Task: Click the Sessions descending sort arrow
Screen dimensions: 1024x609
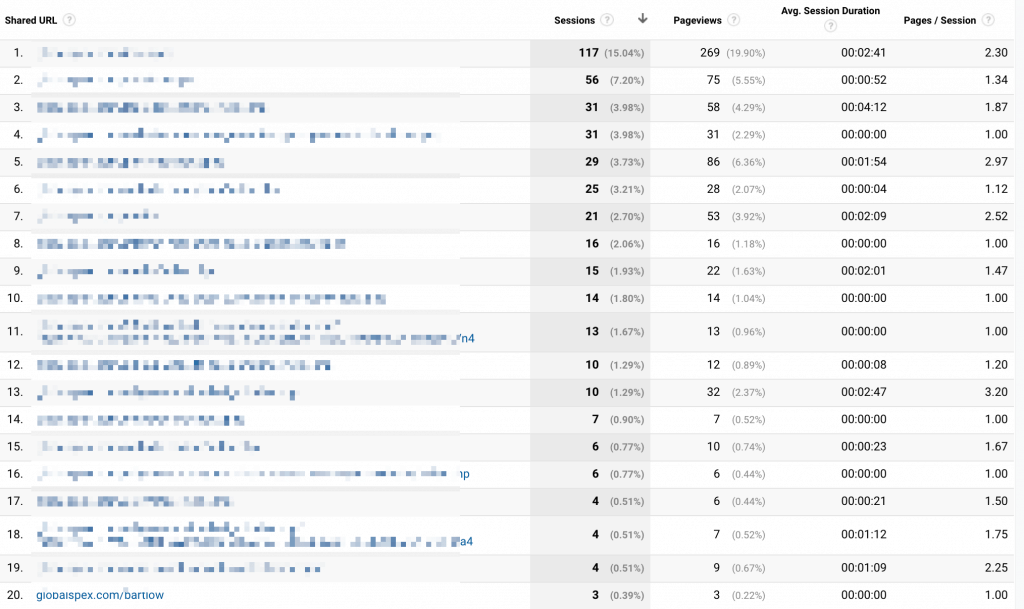Action: [642, 19]
